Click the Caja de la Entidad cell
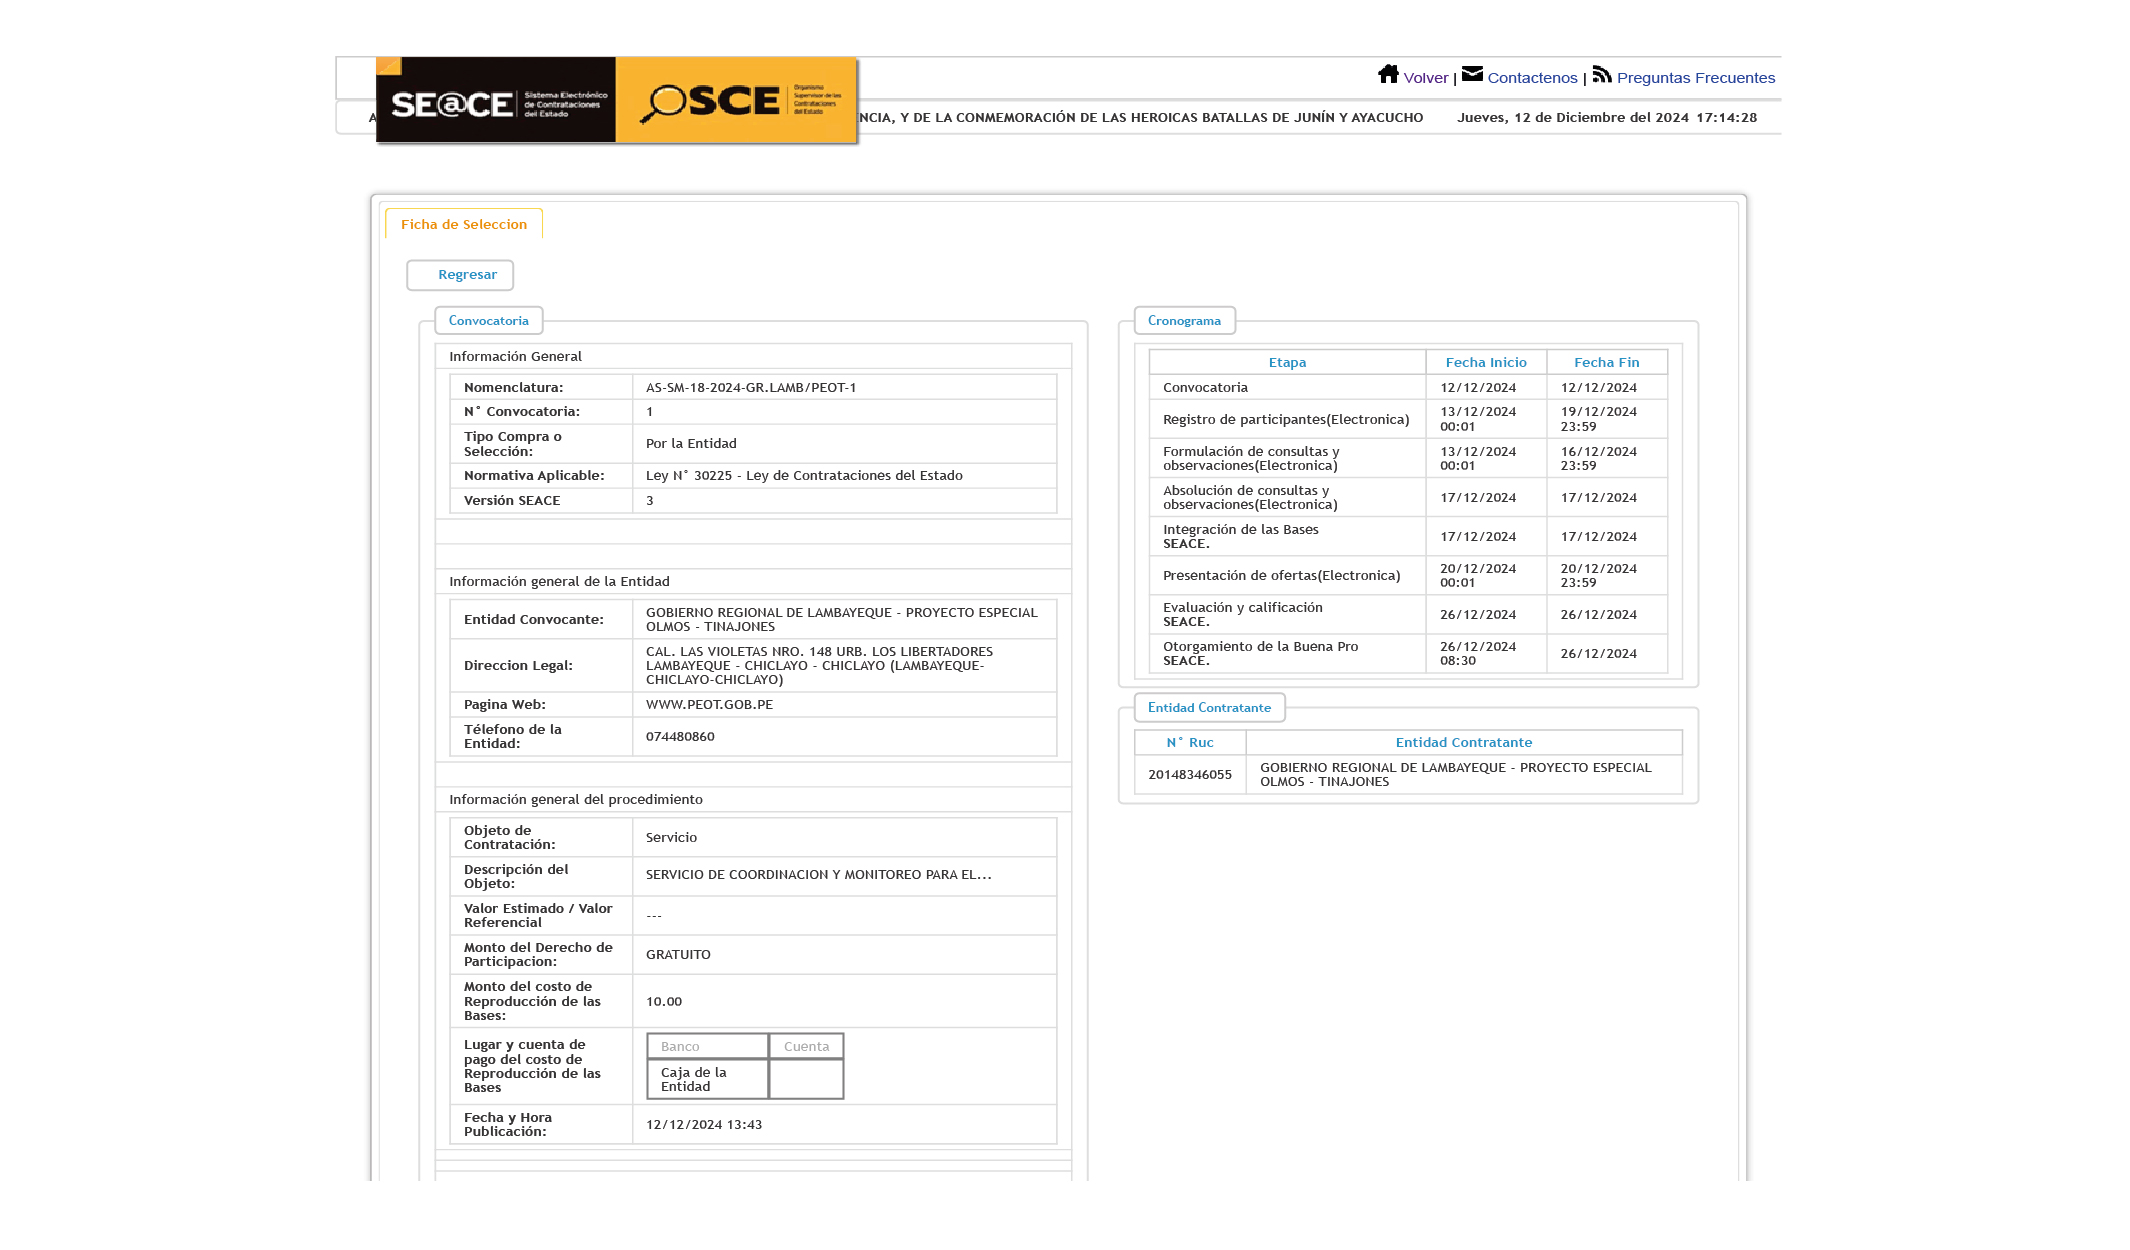 708,1079
